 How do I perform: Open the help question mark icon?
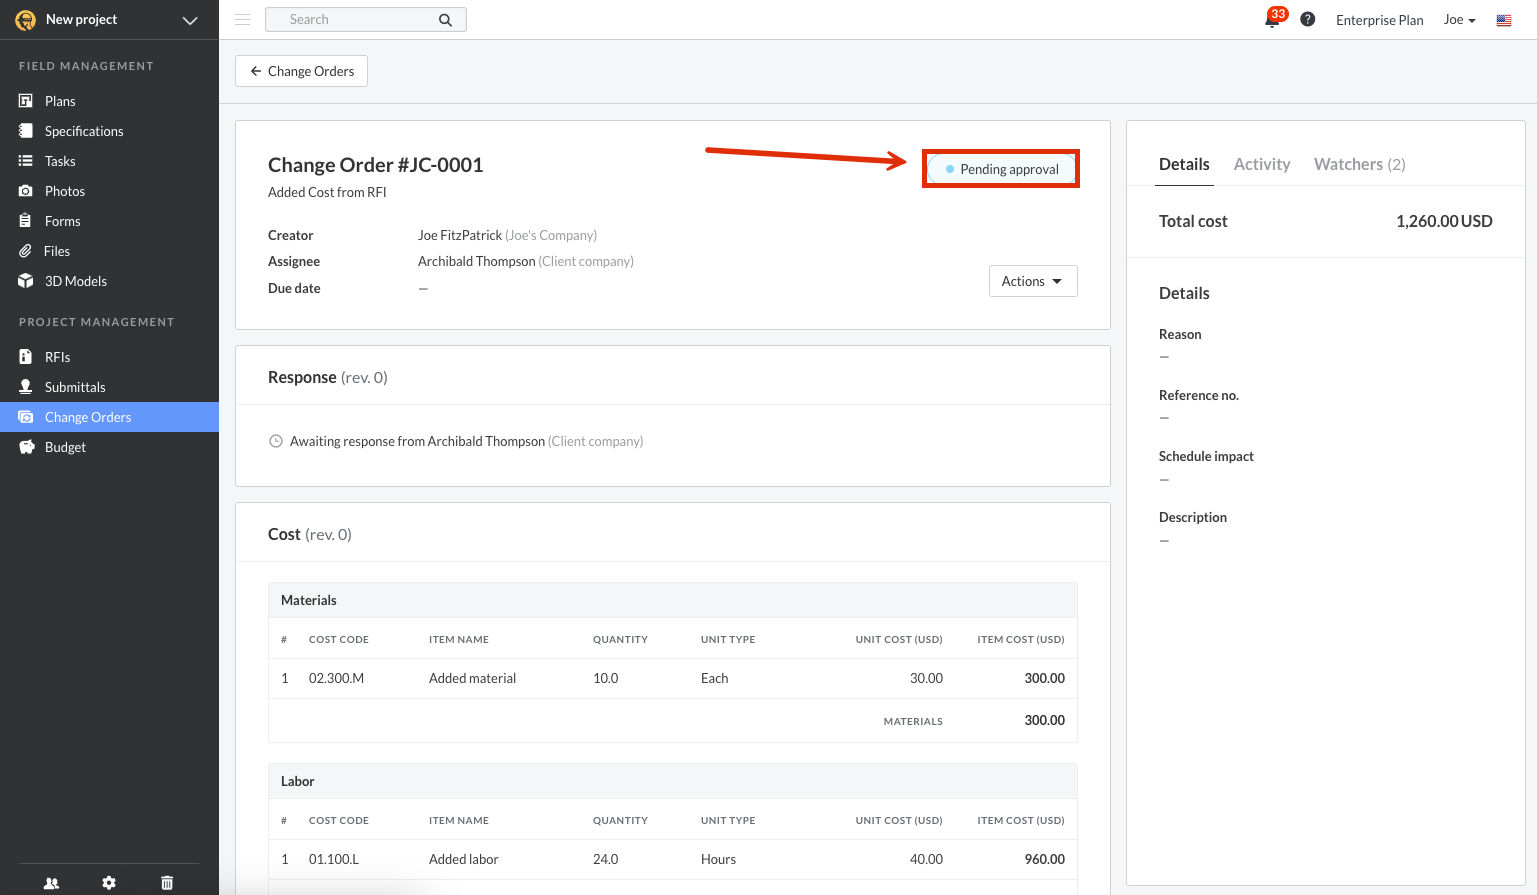point(1307,20)
